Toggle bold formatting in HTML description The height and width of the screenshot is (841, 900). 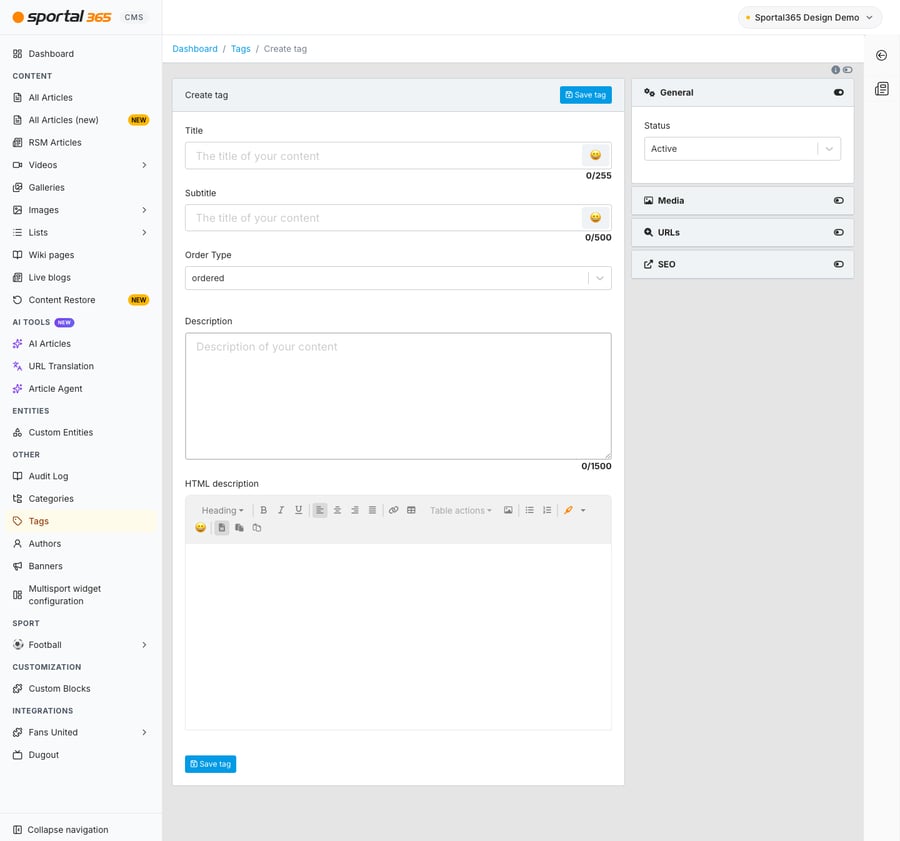click(263, 510)
